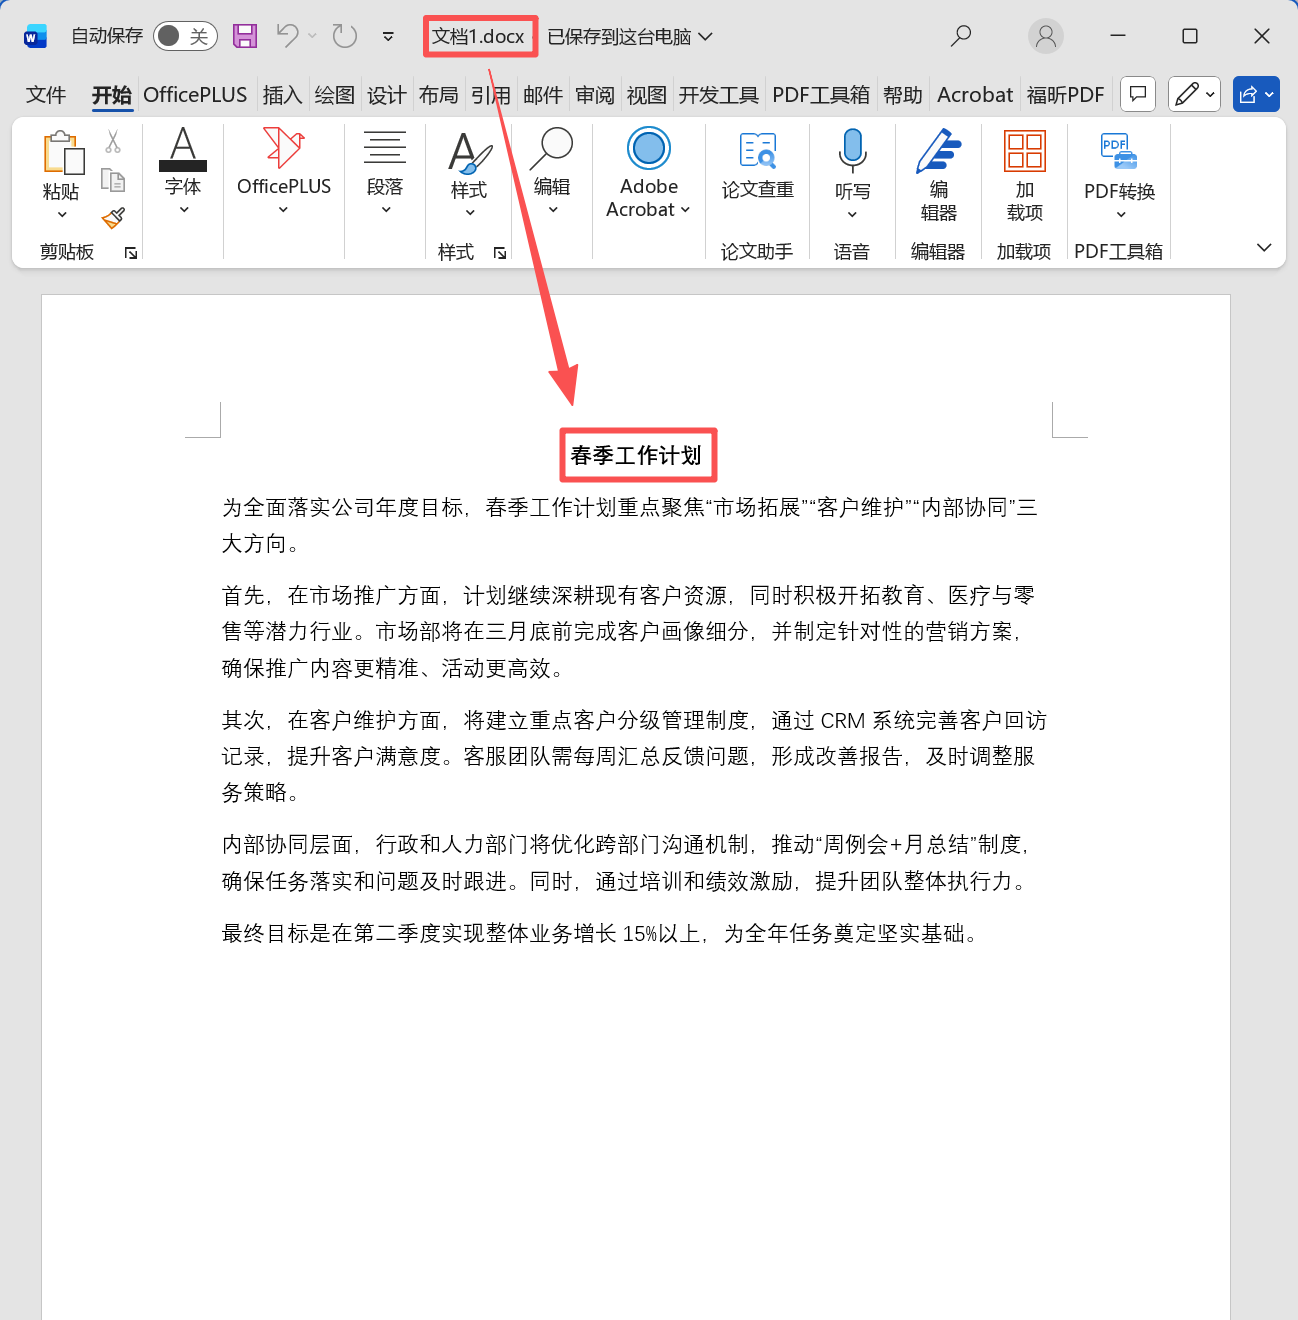Open the clipboard dialog launcher arrow

pyautogui.click(x=129, y=253)
